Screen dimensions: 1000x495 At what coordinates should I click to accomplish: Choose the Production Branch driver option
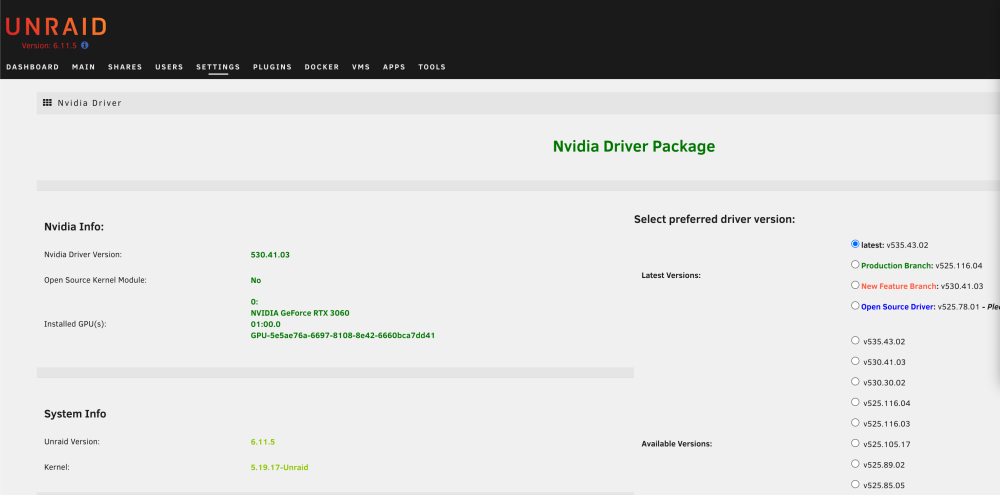pos(855,264)
